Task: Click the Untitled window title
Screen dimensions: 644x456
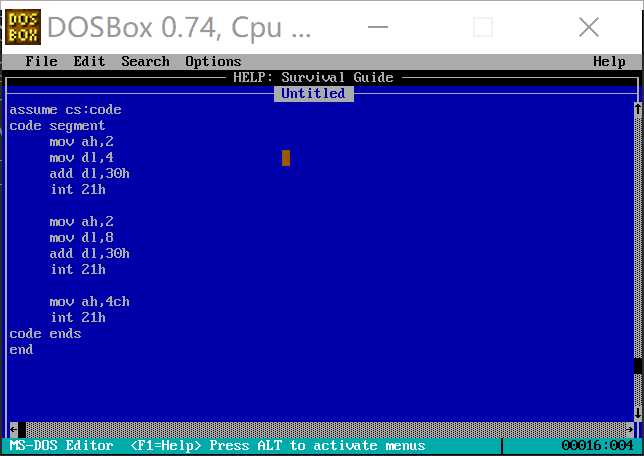Action: (313, 94)
